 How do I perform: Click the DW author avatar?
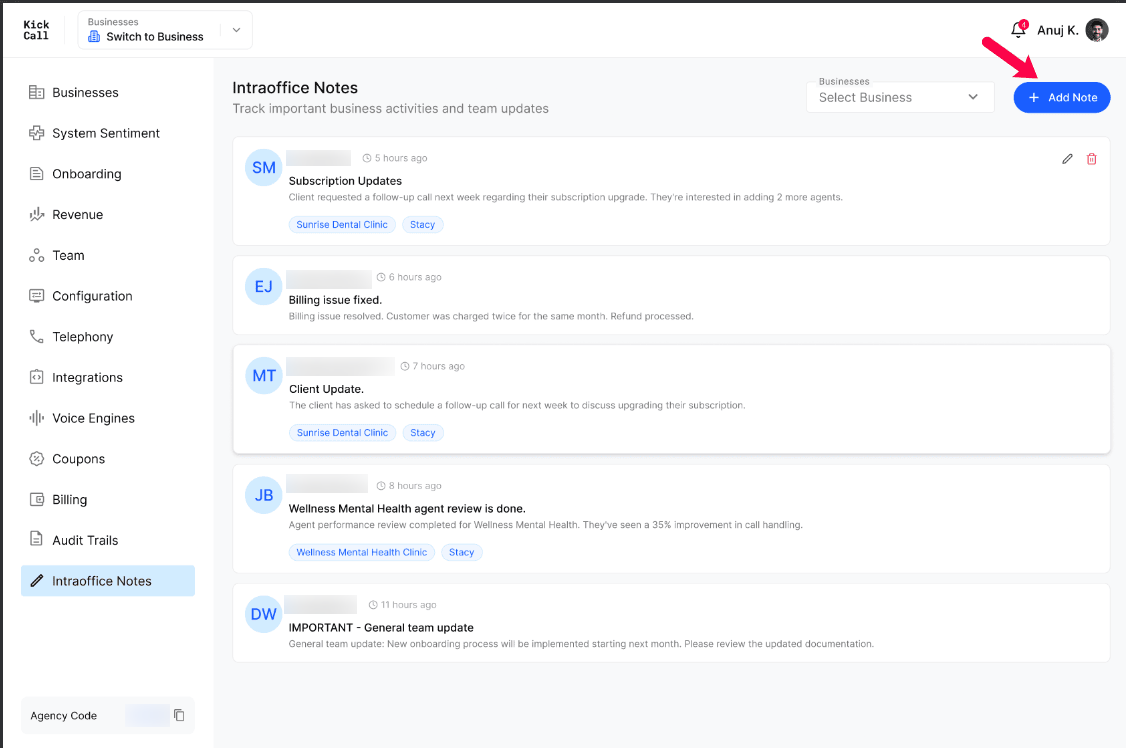264,614
